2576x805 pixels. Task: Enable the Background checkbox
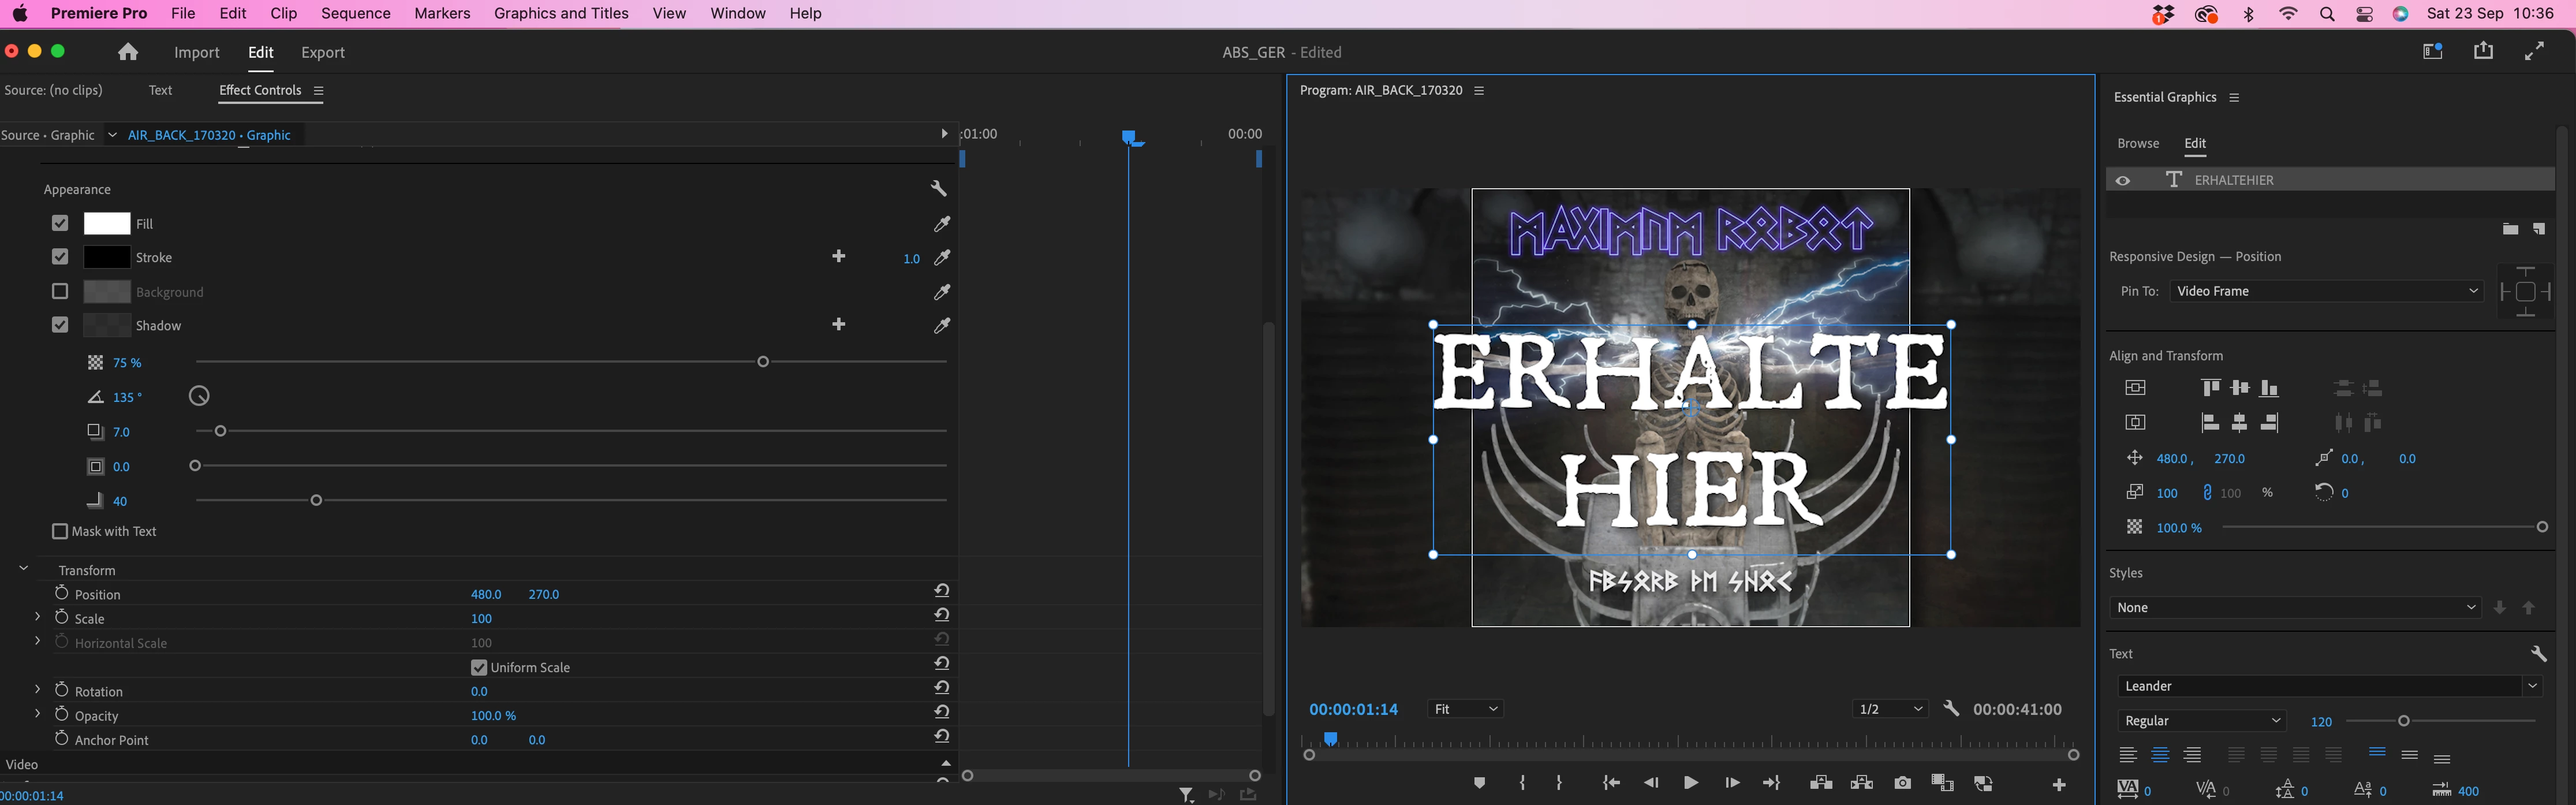60,292
